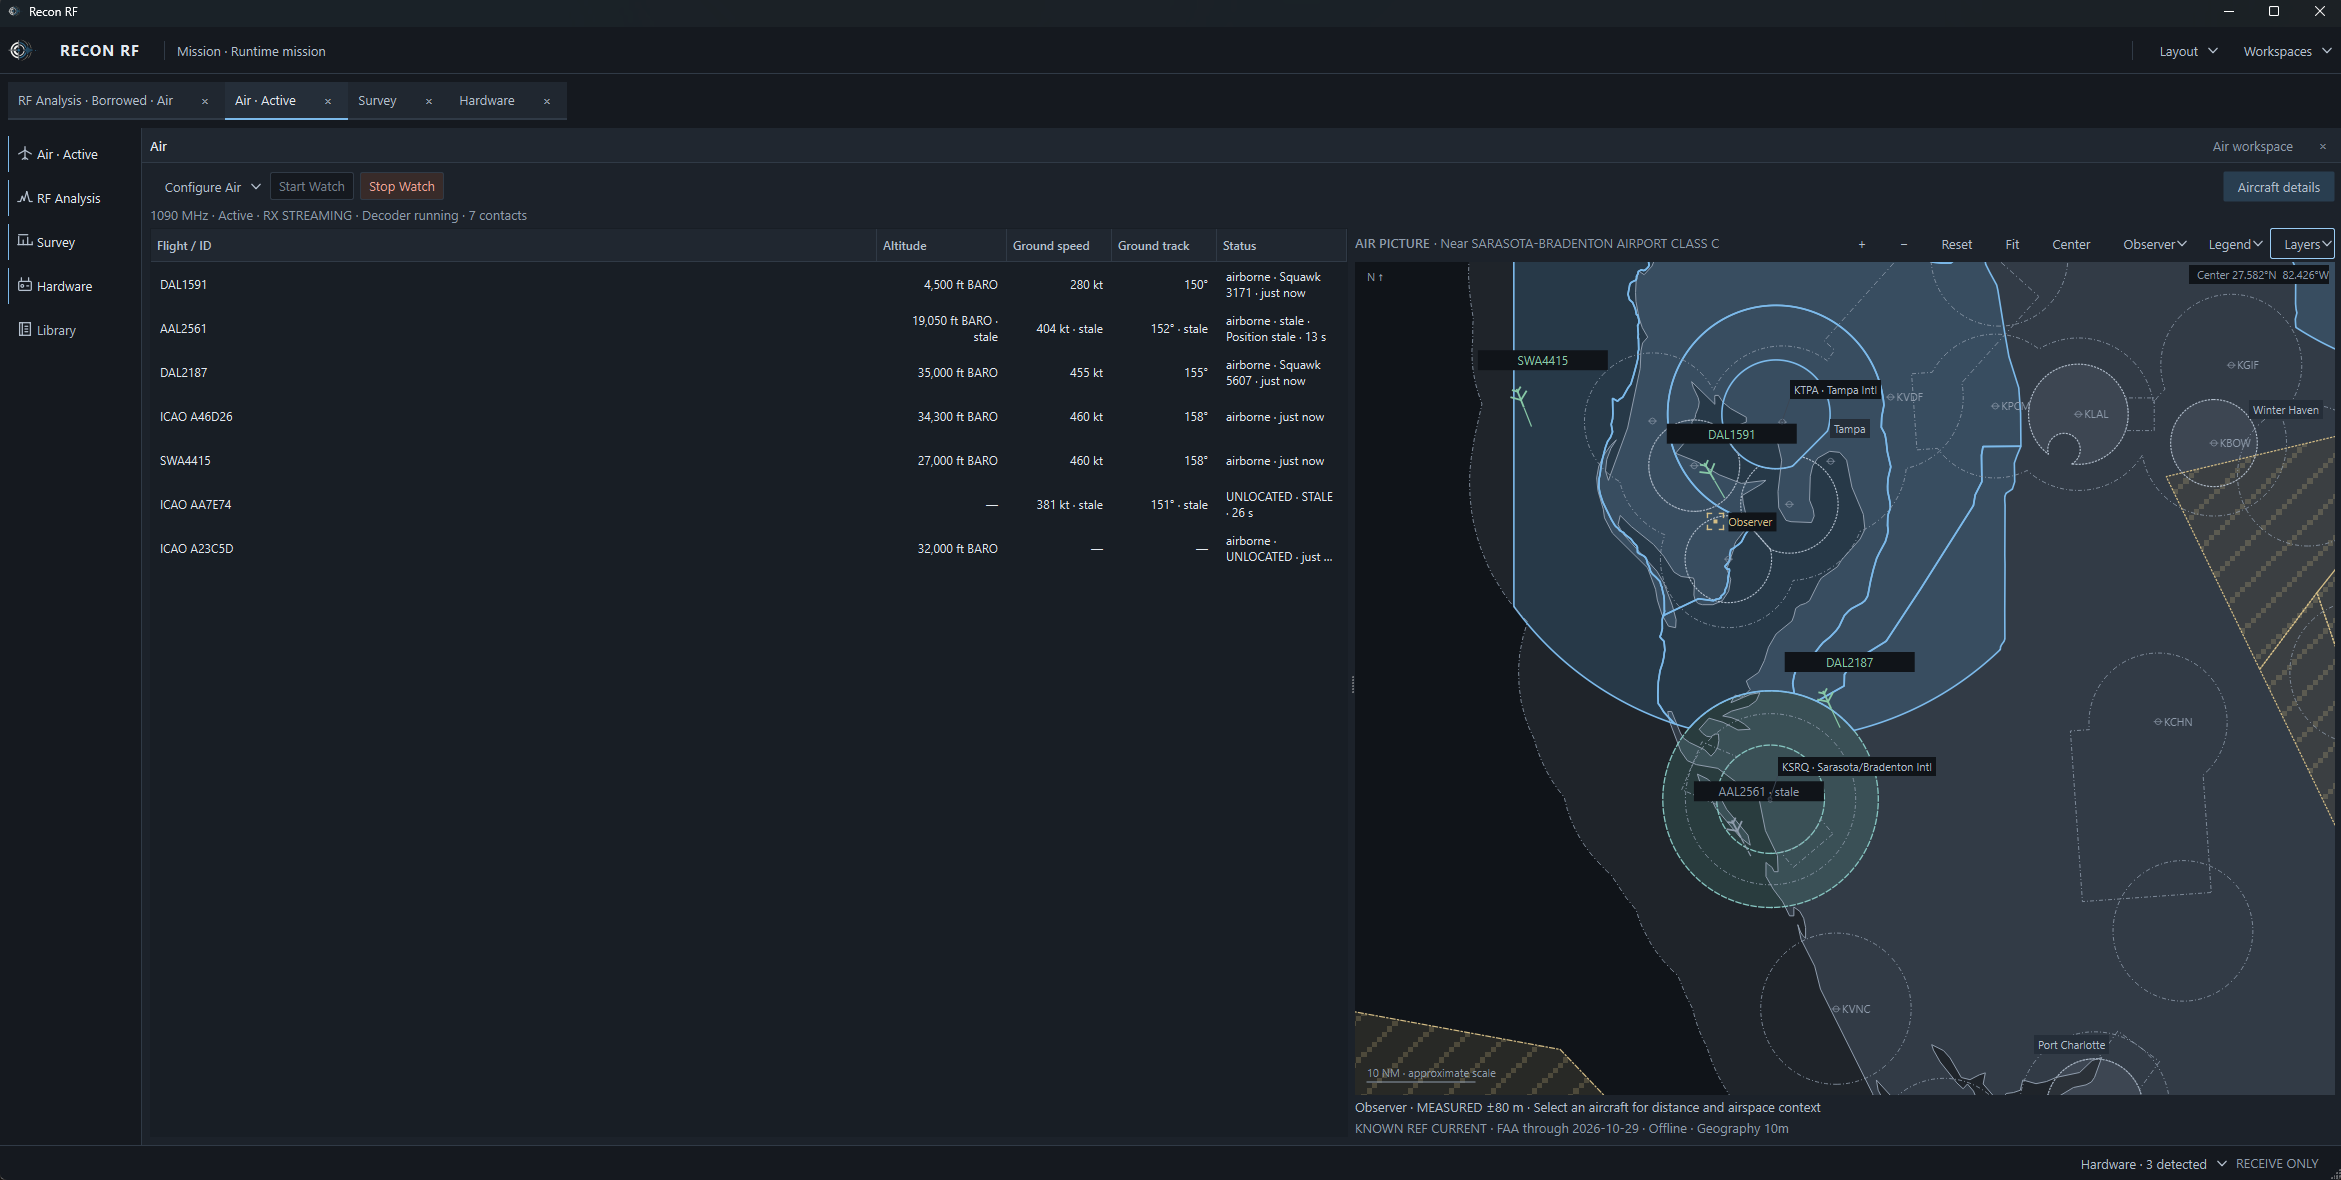Click the Observer marker on the map
This screenshot has width=2341, height=1180.
point(1716,521)
